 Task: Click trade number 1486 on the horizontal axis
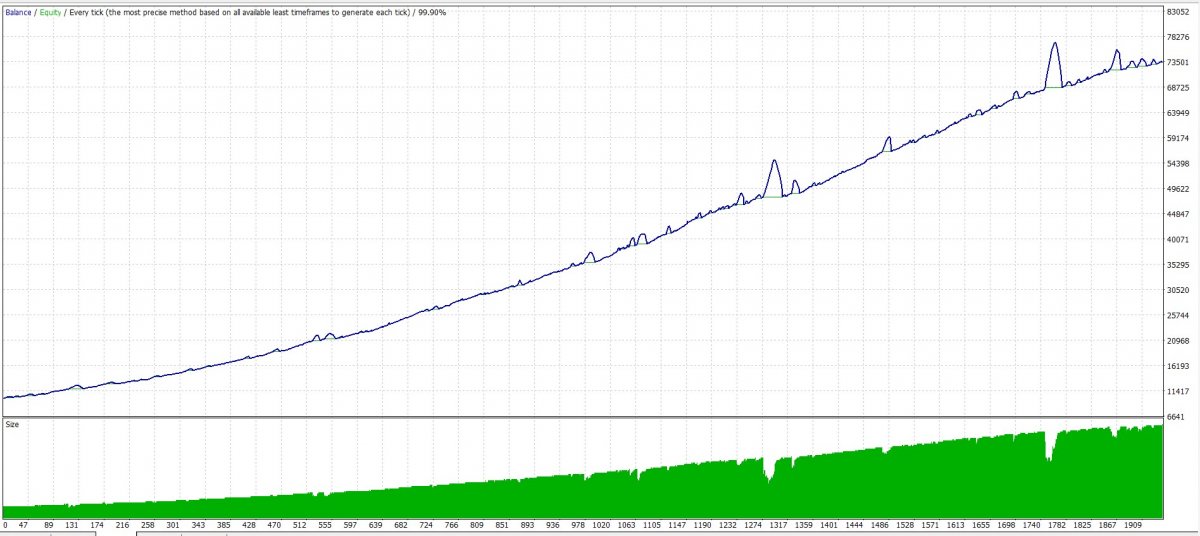point(880,524)
